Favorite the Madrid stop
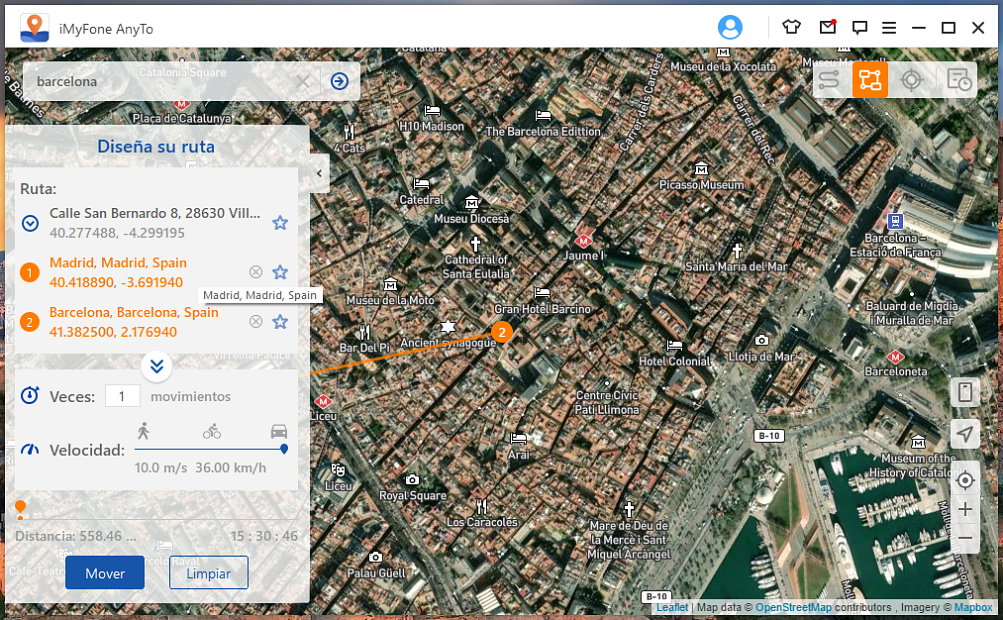 pos(280,272)
